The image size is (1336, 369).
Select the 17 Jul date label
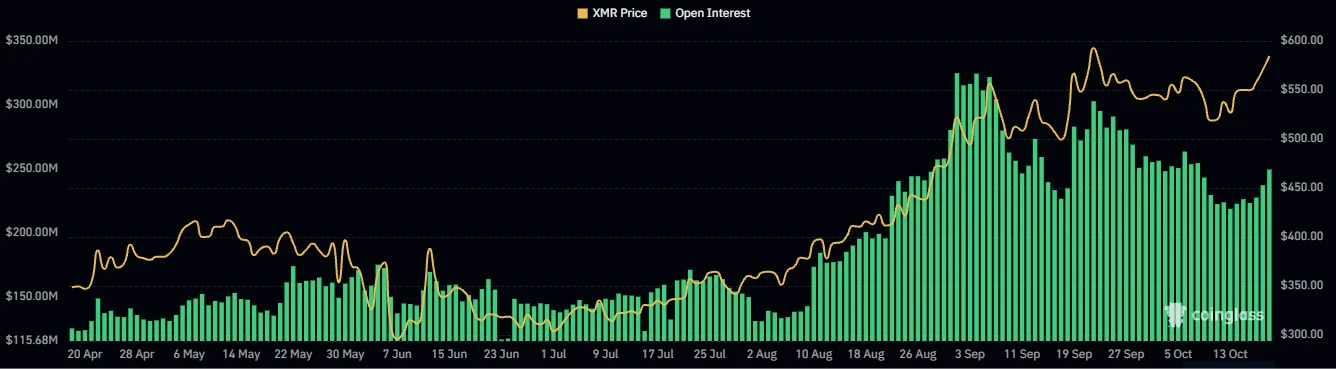[658, 354]
